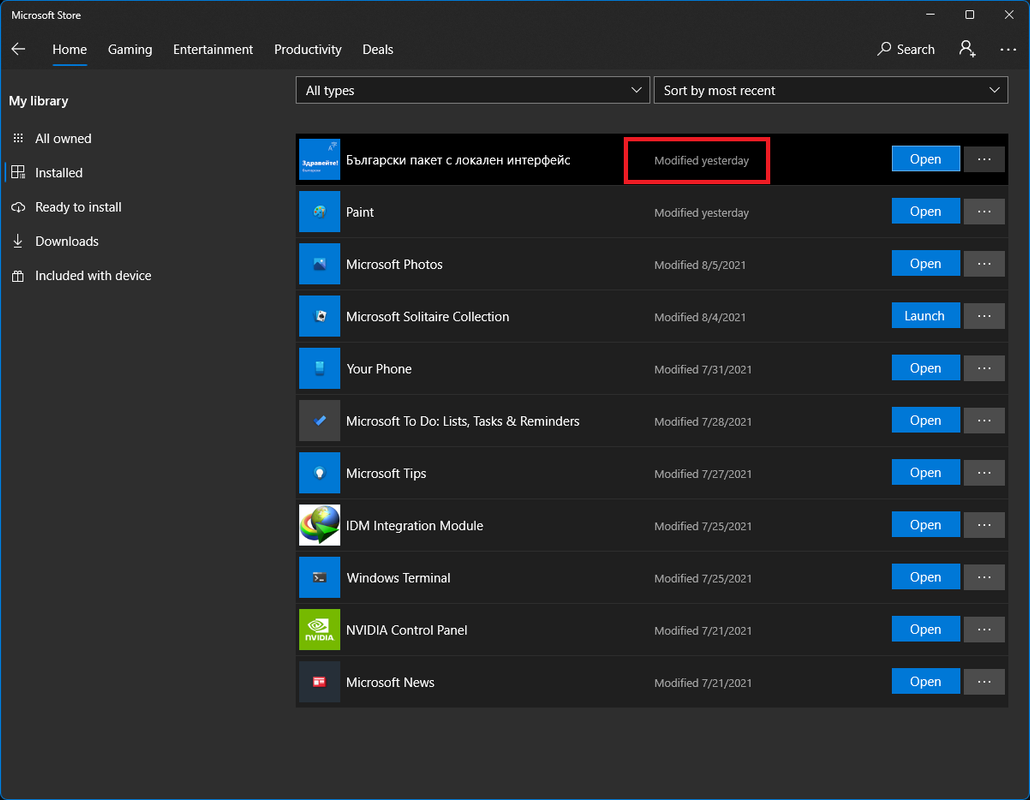Open Microsoft Photos
This screenshot has width=1030, height=800.
[x=925, y=263]
